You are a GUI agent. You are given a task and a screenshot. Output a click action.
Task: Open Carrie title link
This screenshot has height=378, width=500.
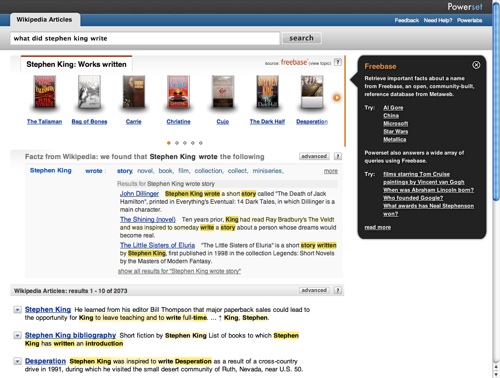134,122
